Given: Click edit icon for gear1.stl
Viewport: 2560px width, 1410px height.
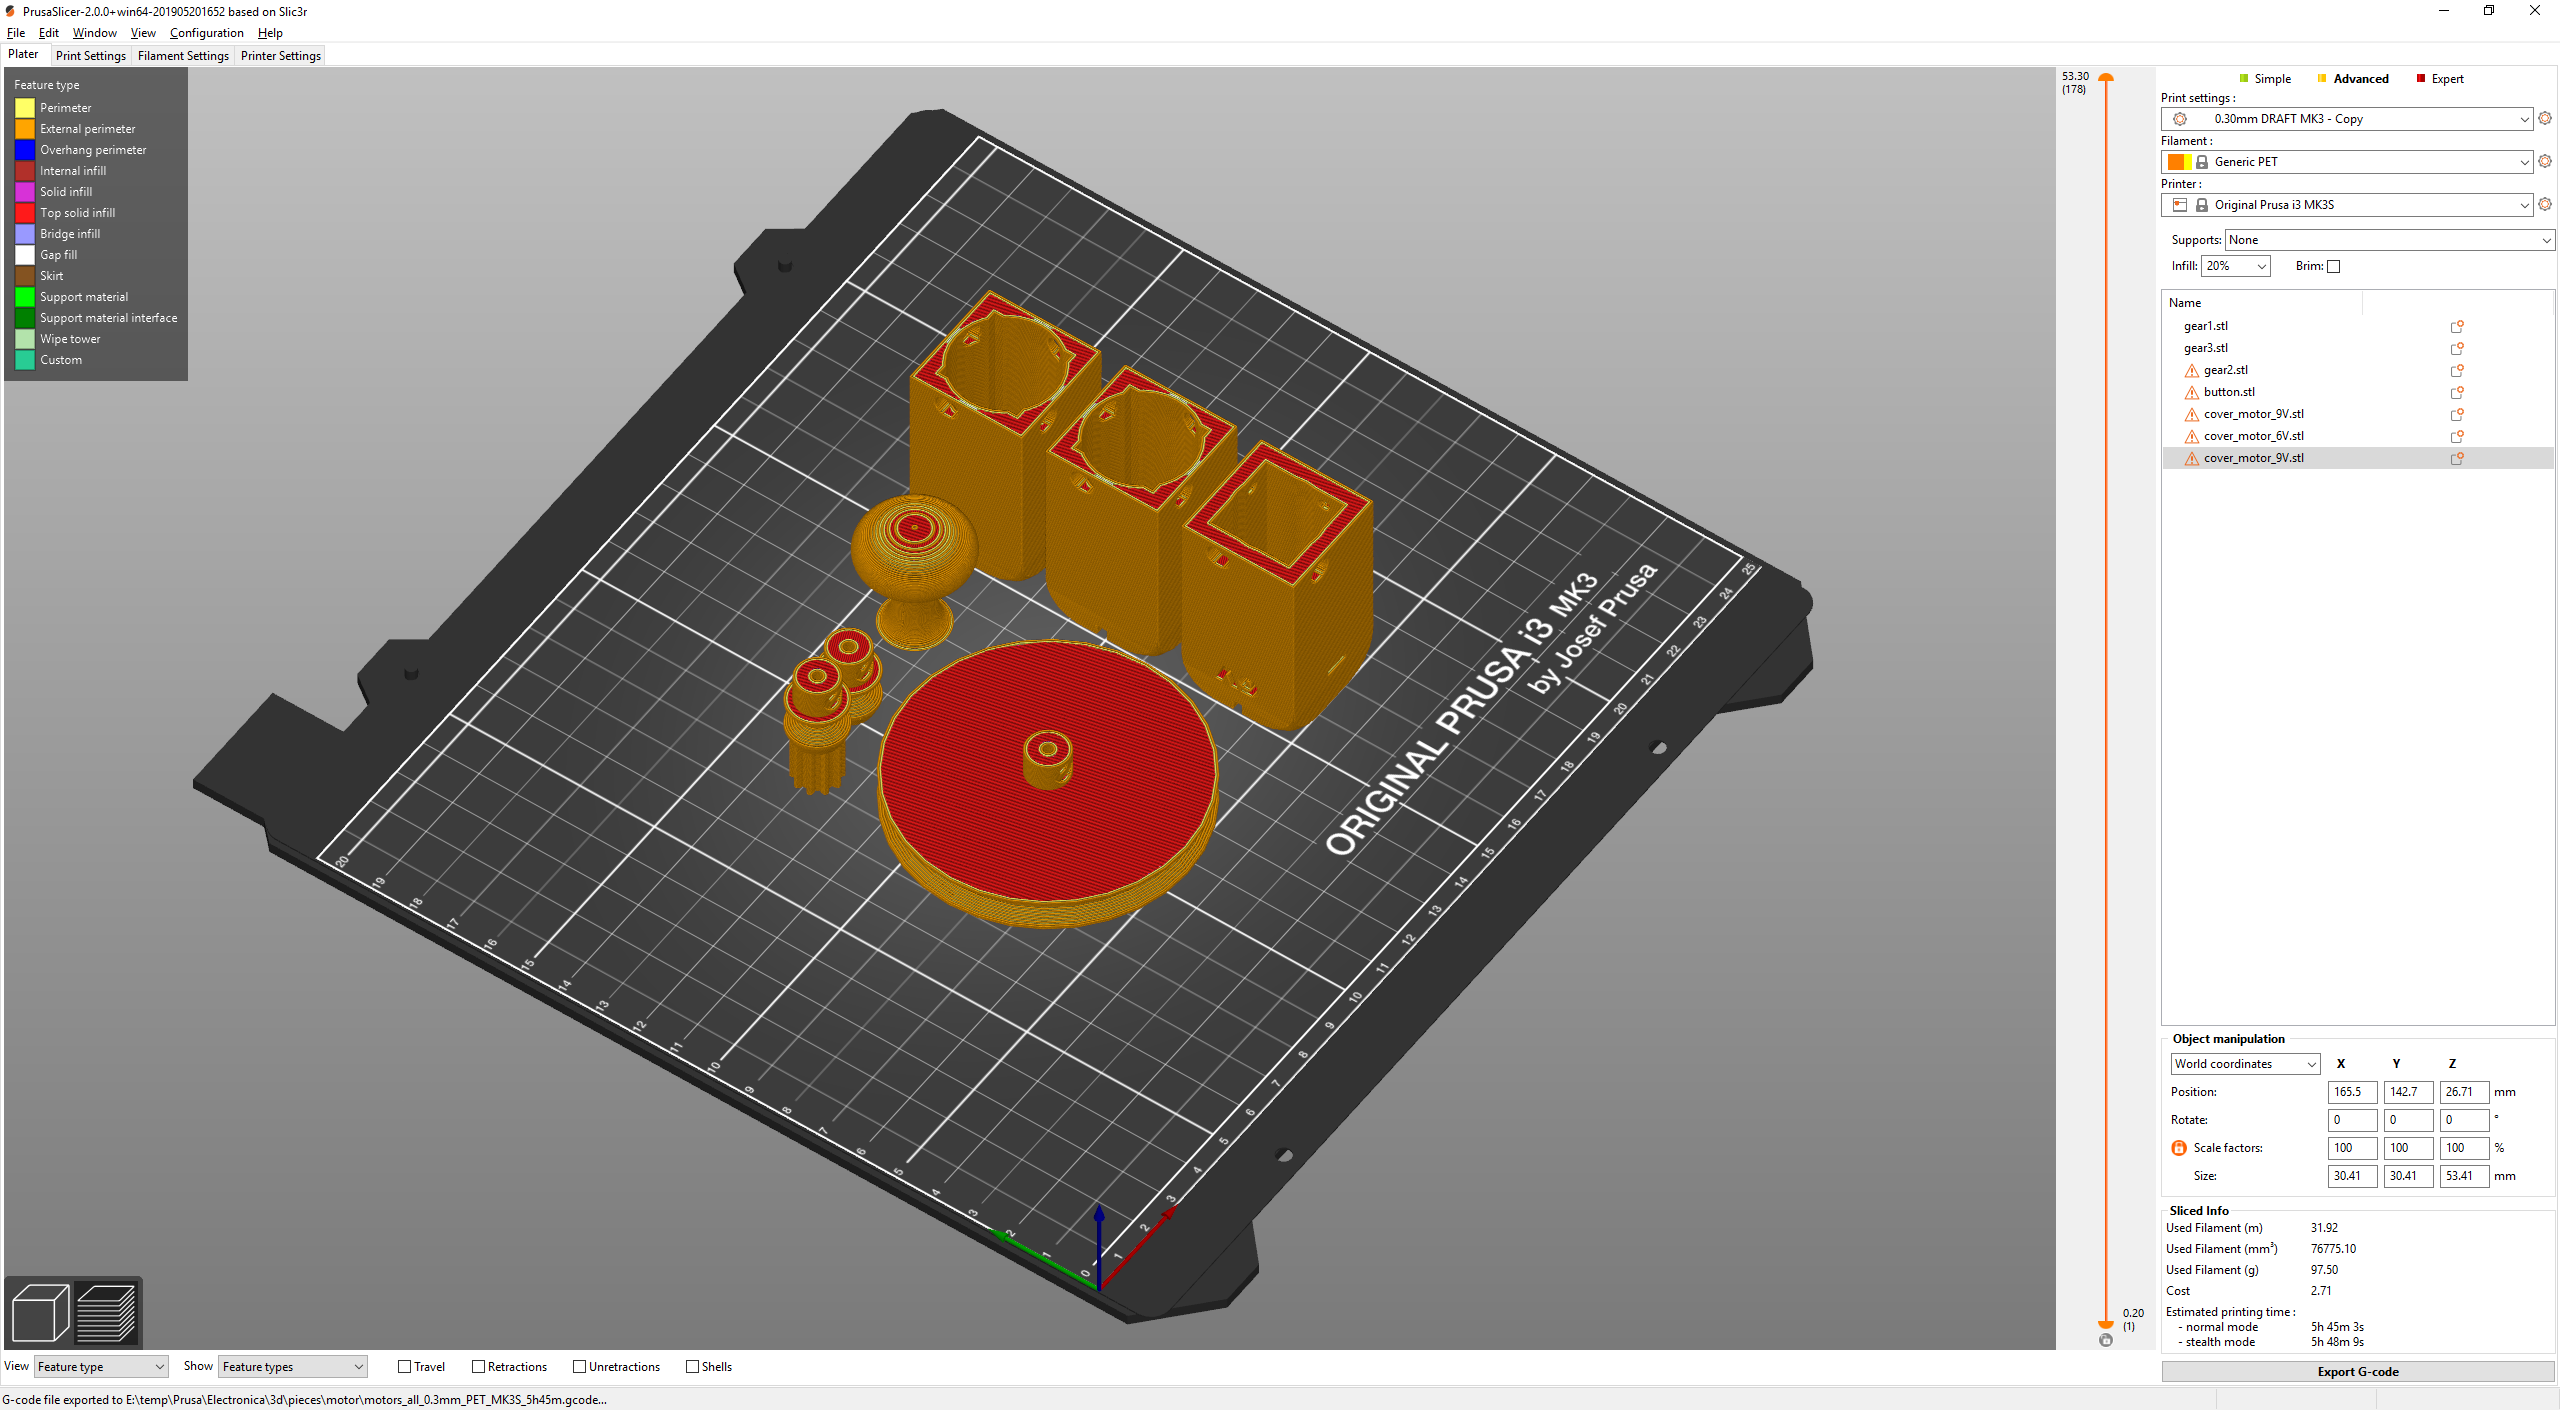Looking at the screenshot, I should coord(2456,326).
